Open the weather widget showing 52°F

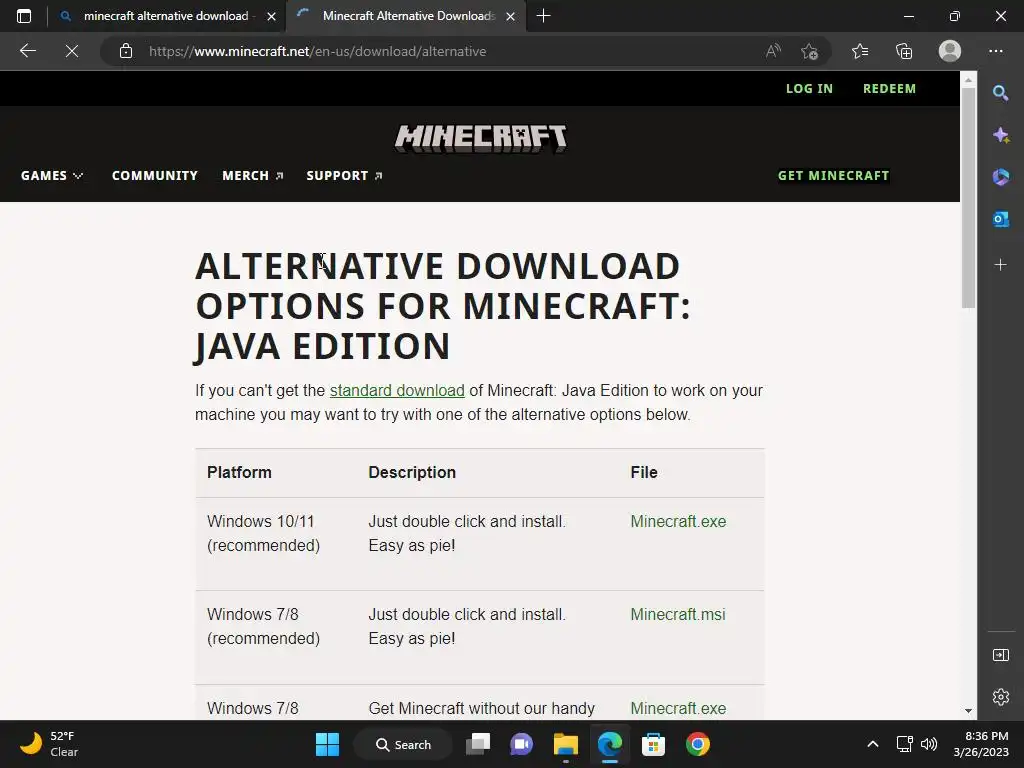click(48, 744)
